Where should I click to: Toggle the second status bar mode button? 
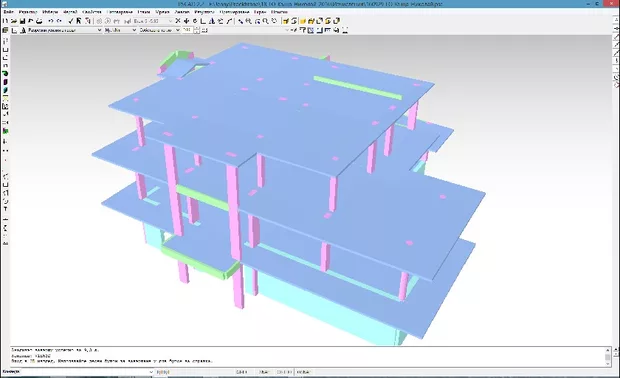263,372
